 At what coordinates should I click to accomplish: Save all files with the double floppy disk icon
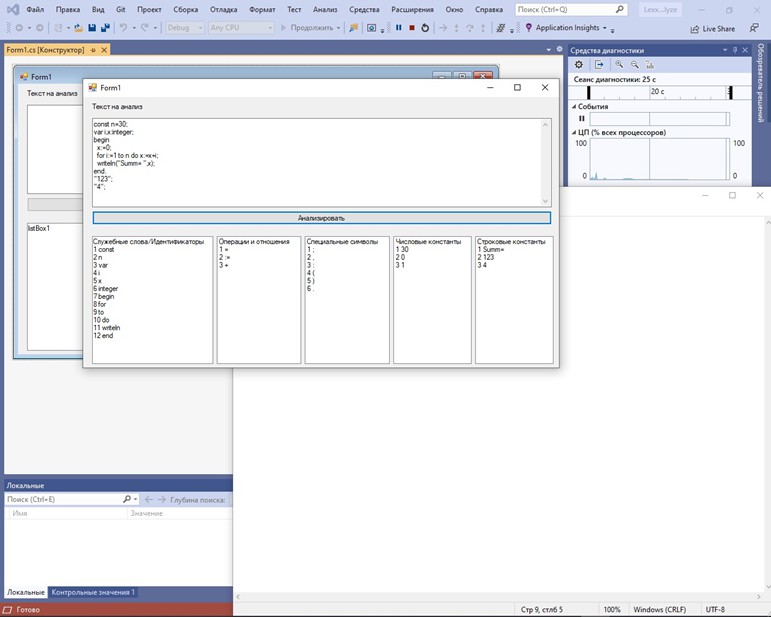[x=105, y=28]
